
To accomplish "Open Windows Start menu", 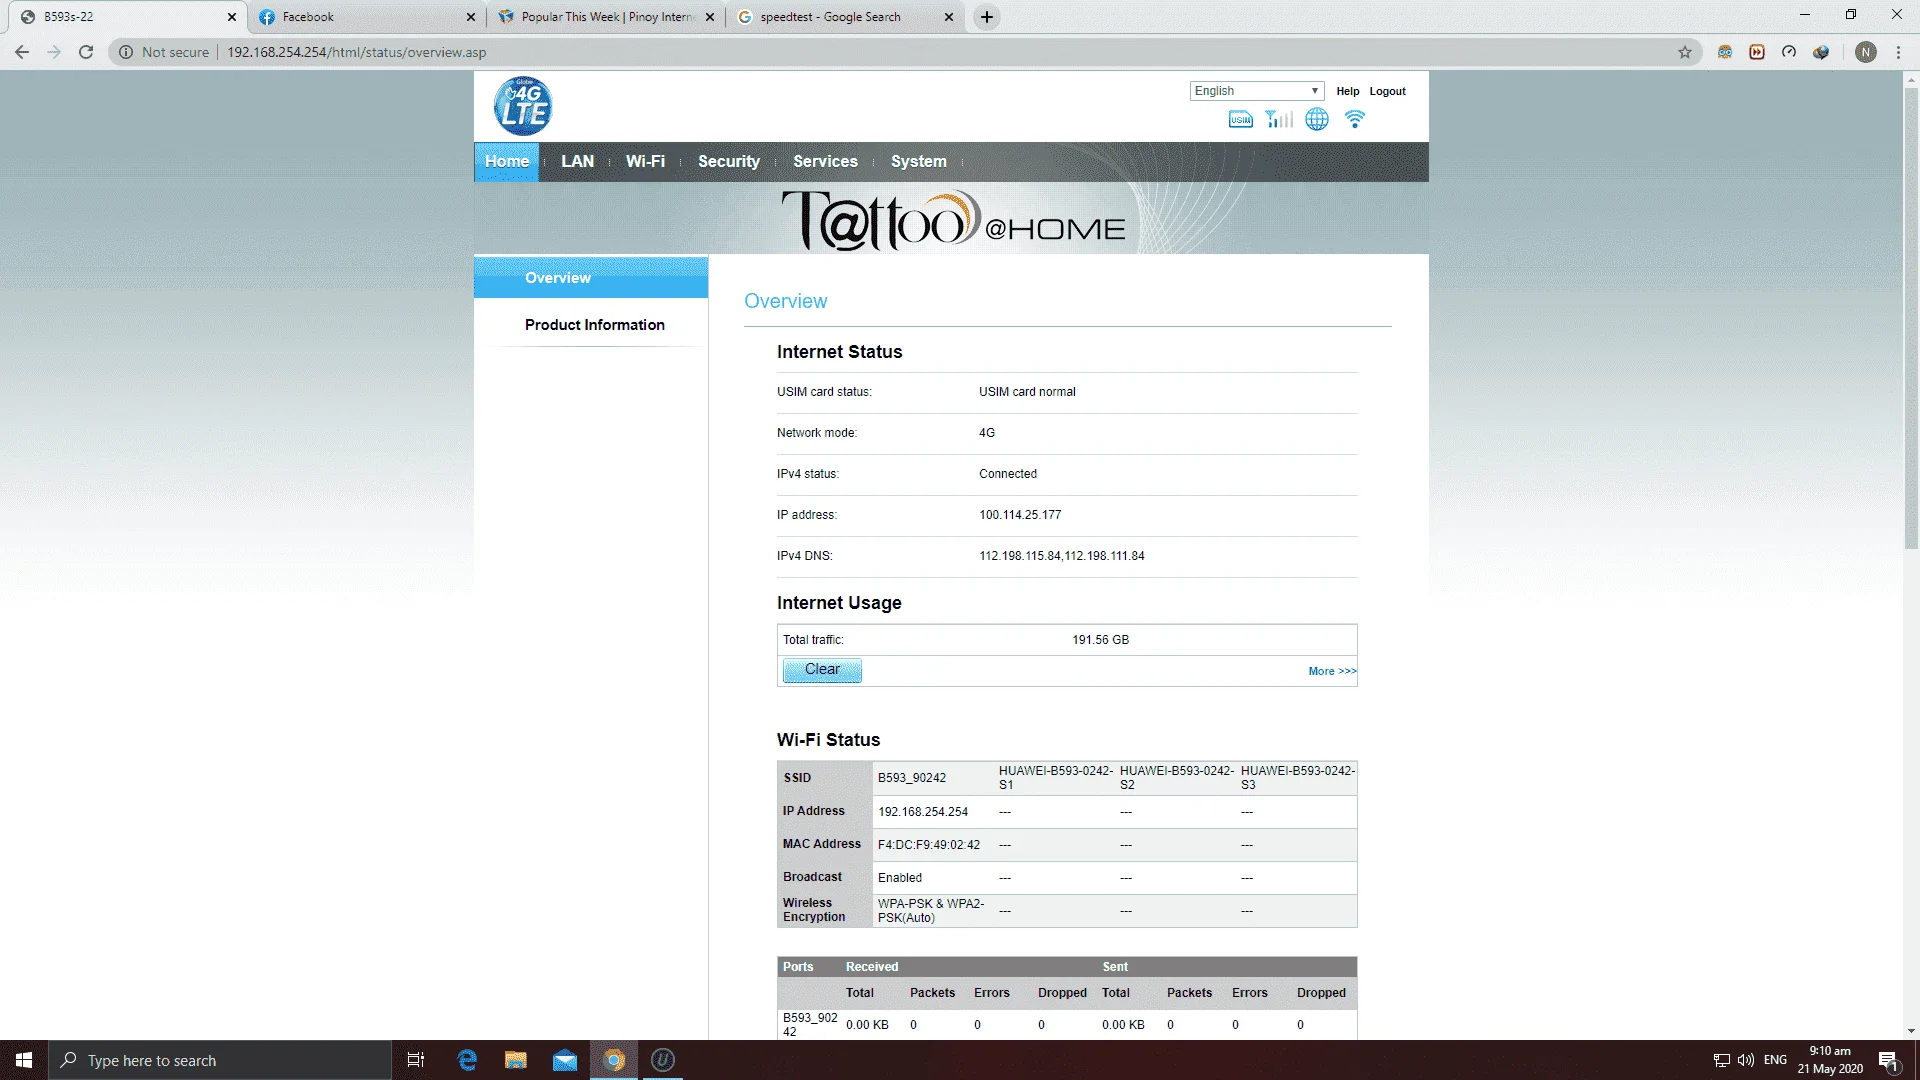I will [x=24, y=1060].
